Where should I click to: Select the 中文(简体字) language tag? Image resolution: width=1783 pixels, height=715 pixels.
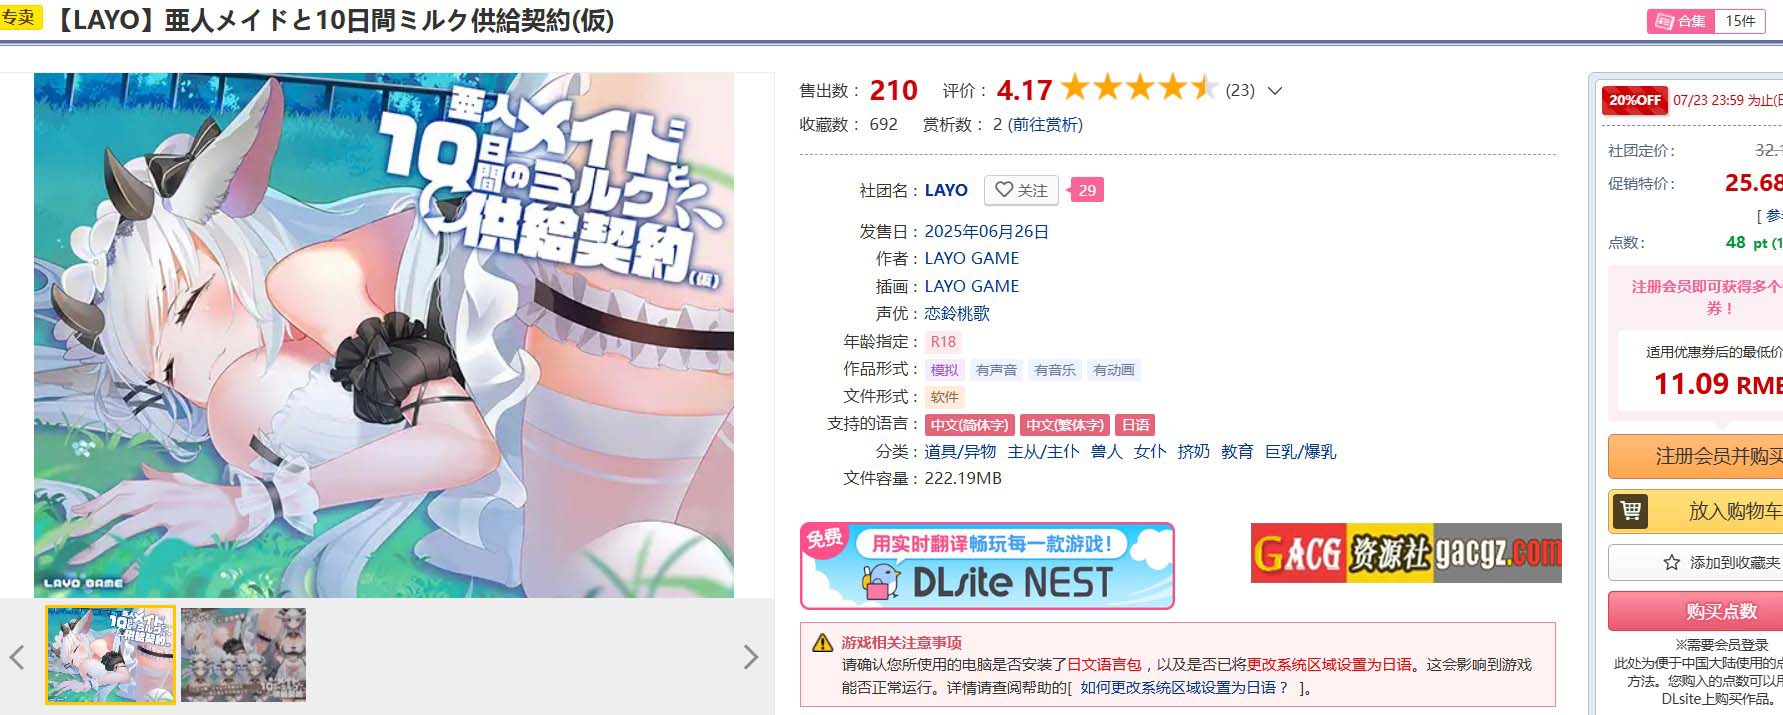[x=969, y=425]
